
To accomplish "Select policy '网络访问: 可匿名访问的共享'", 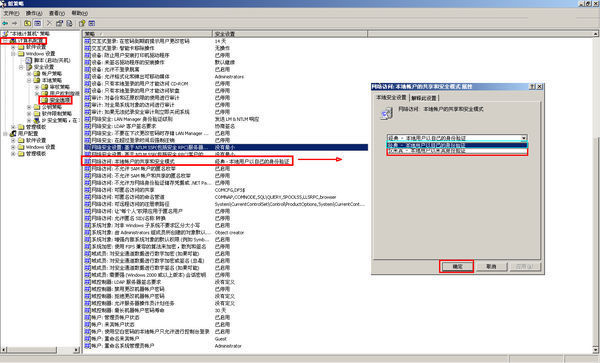I will point(122,190).
